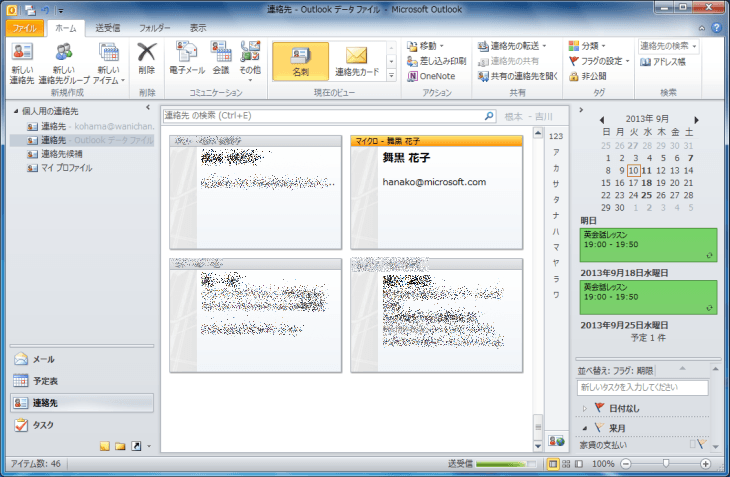
Task: Send contact to OneNote
Action: coord(431,76)
